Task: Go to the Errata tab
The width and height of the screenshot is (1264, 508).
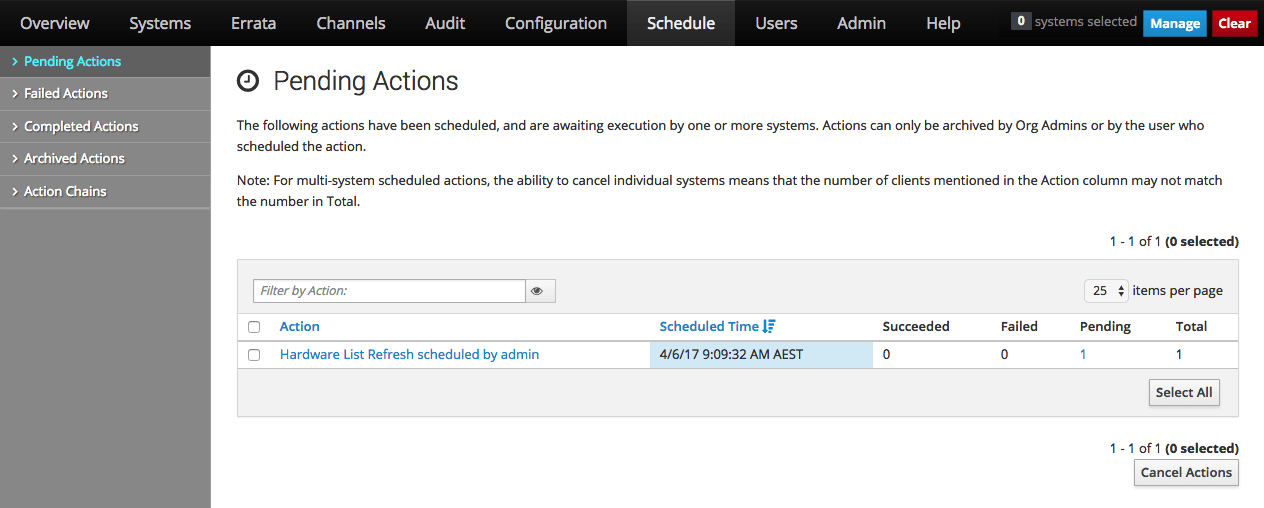Action: pyautogui.click(x=253, y=23)
